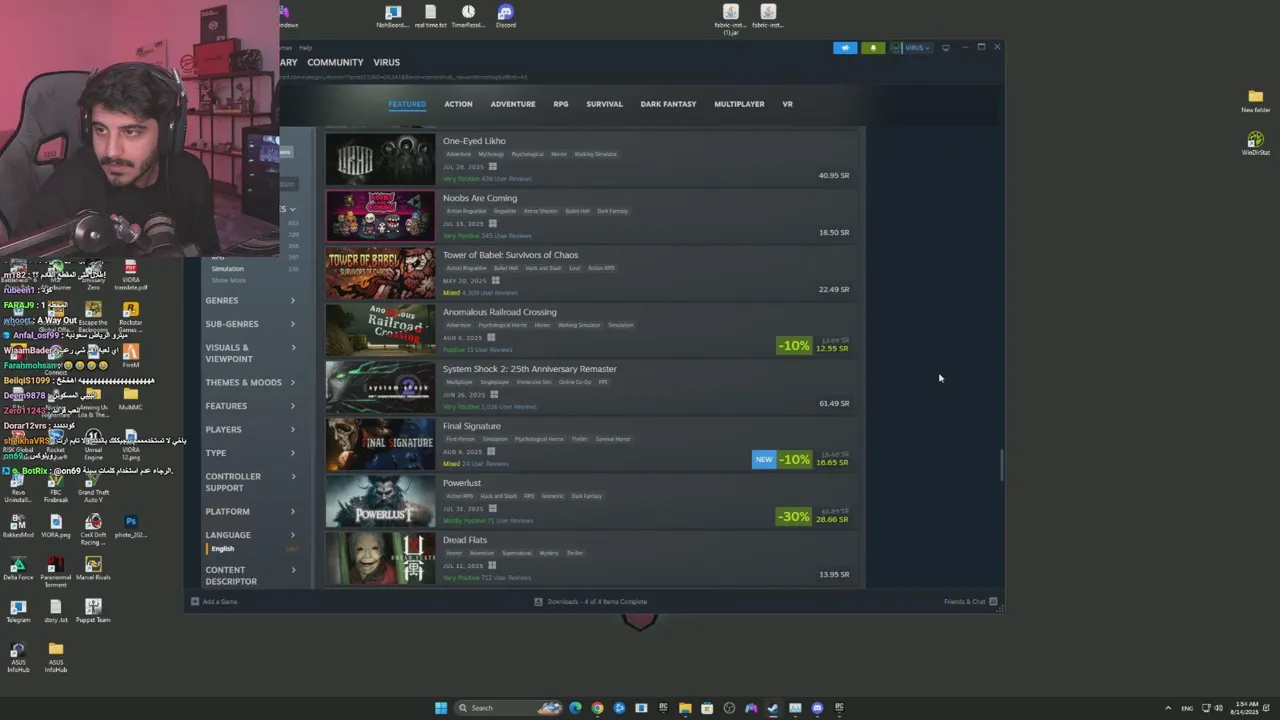Click the Steam page vertical scrollbar thumb
The image size is (1280, 720).
tap(1001, 466)
